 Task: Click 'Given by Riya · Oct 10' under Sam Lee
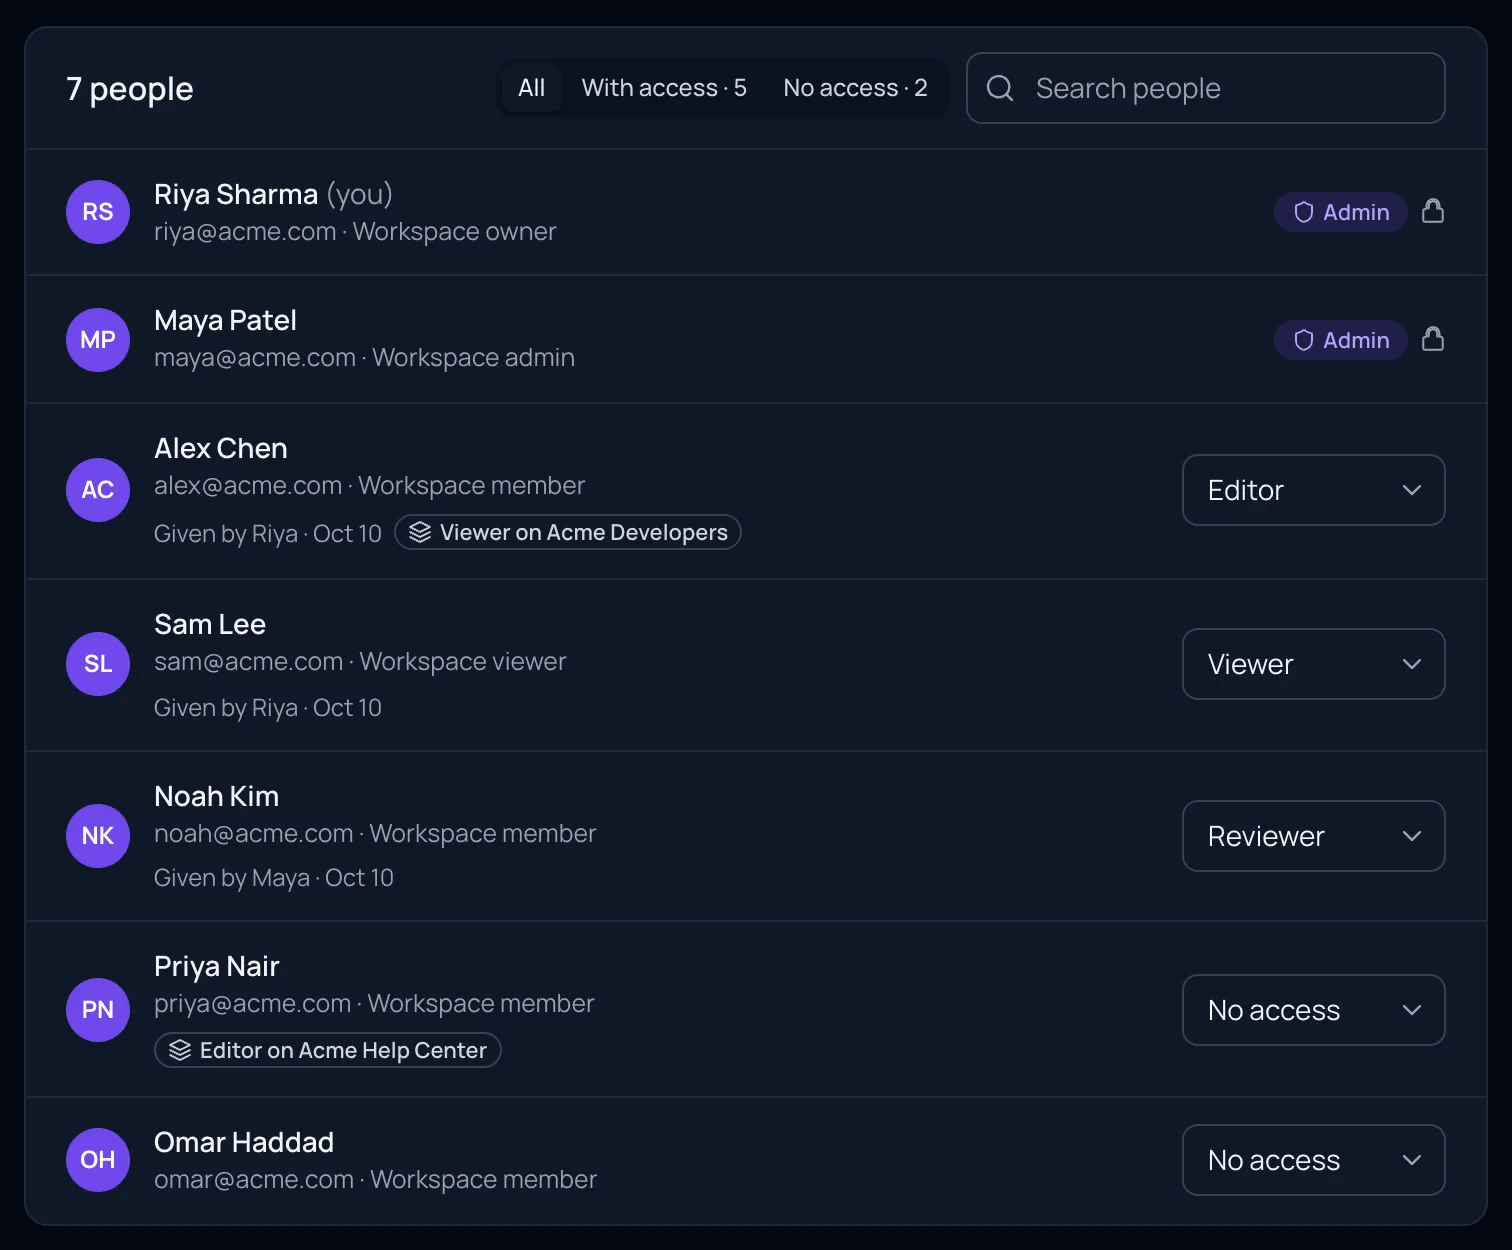[x=268, y=708]
